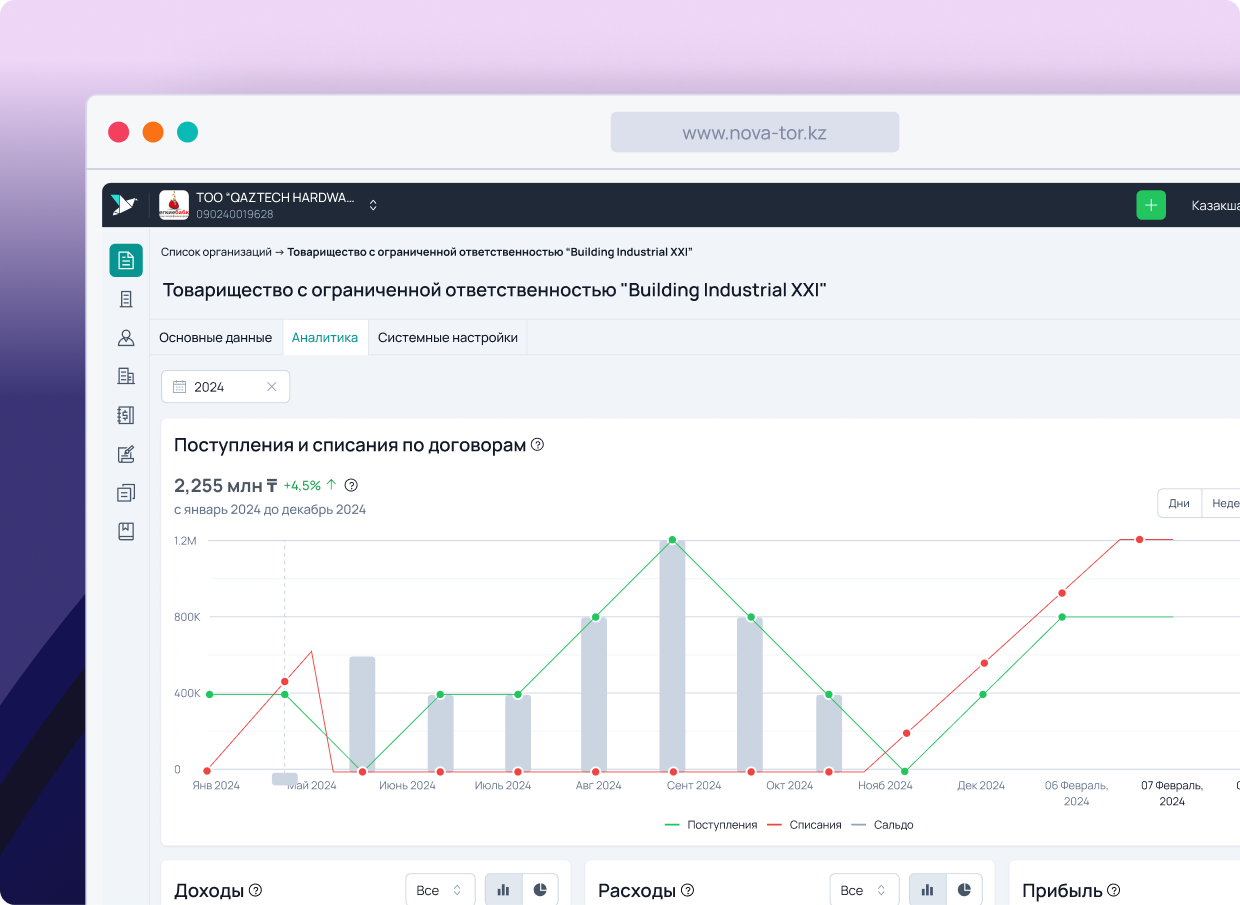Click the green peak point at Сент 2024

[673, 540]
